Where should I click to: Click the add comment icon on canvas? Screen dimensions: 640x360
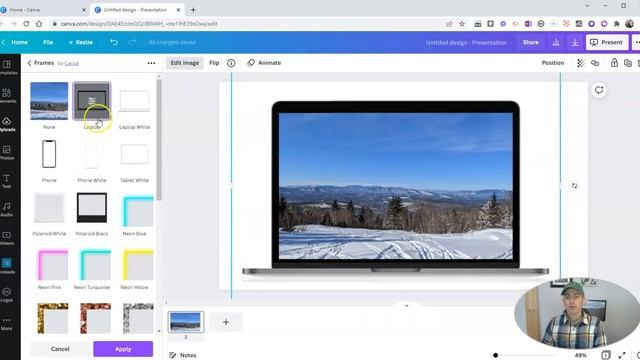click(x=599, y=90)
